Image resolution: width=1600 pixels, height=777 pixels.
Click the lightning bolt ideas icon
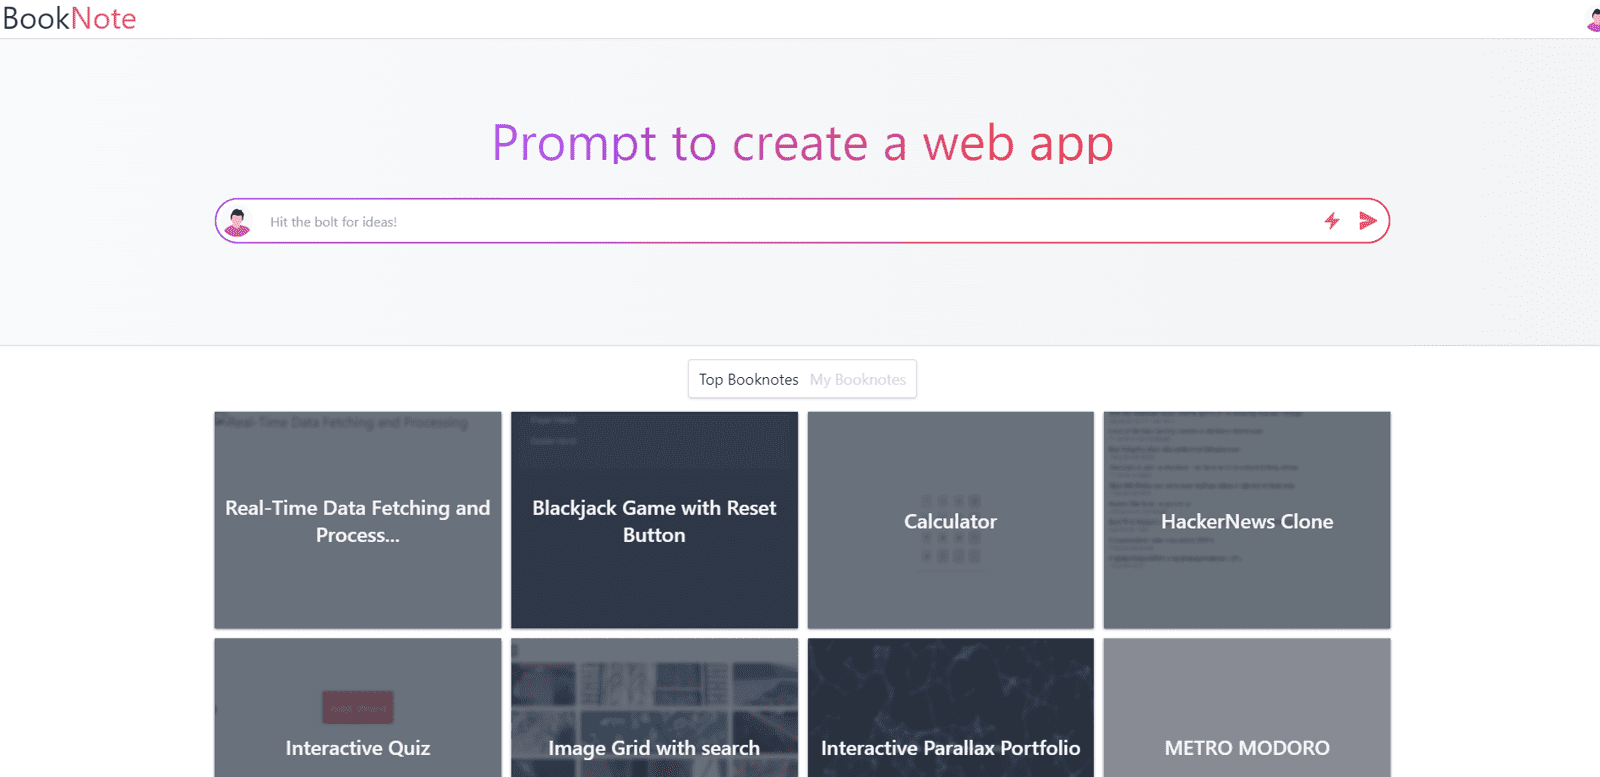click(1332, 221)
